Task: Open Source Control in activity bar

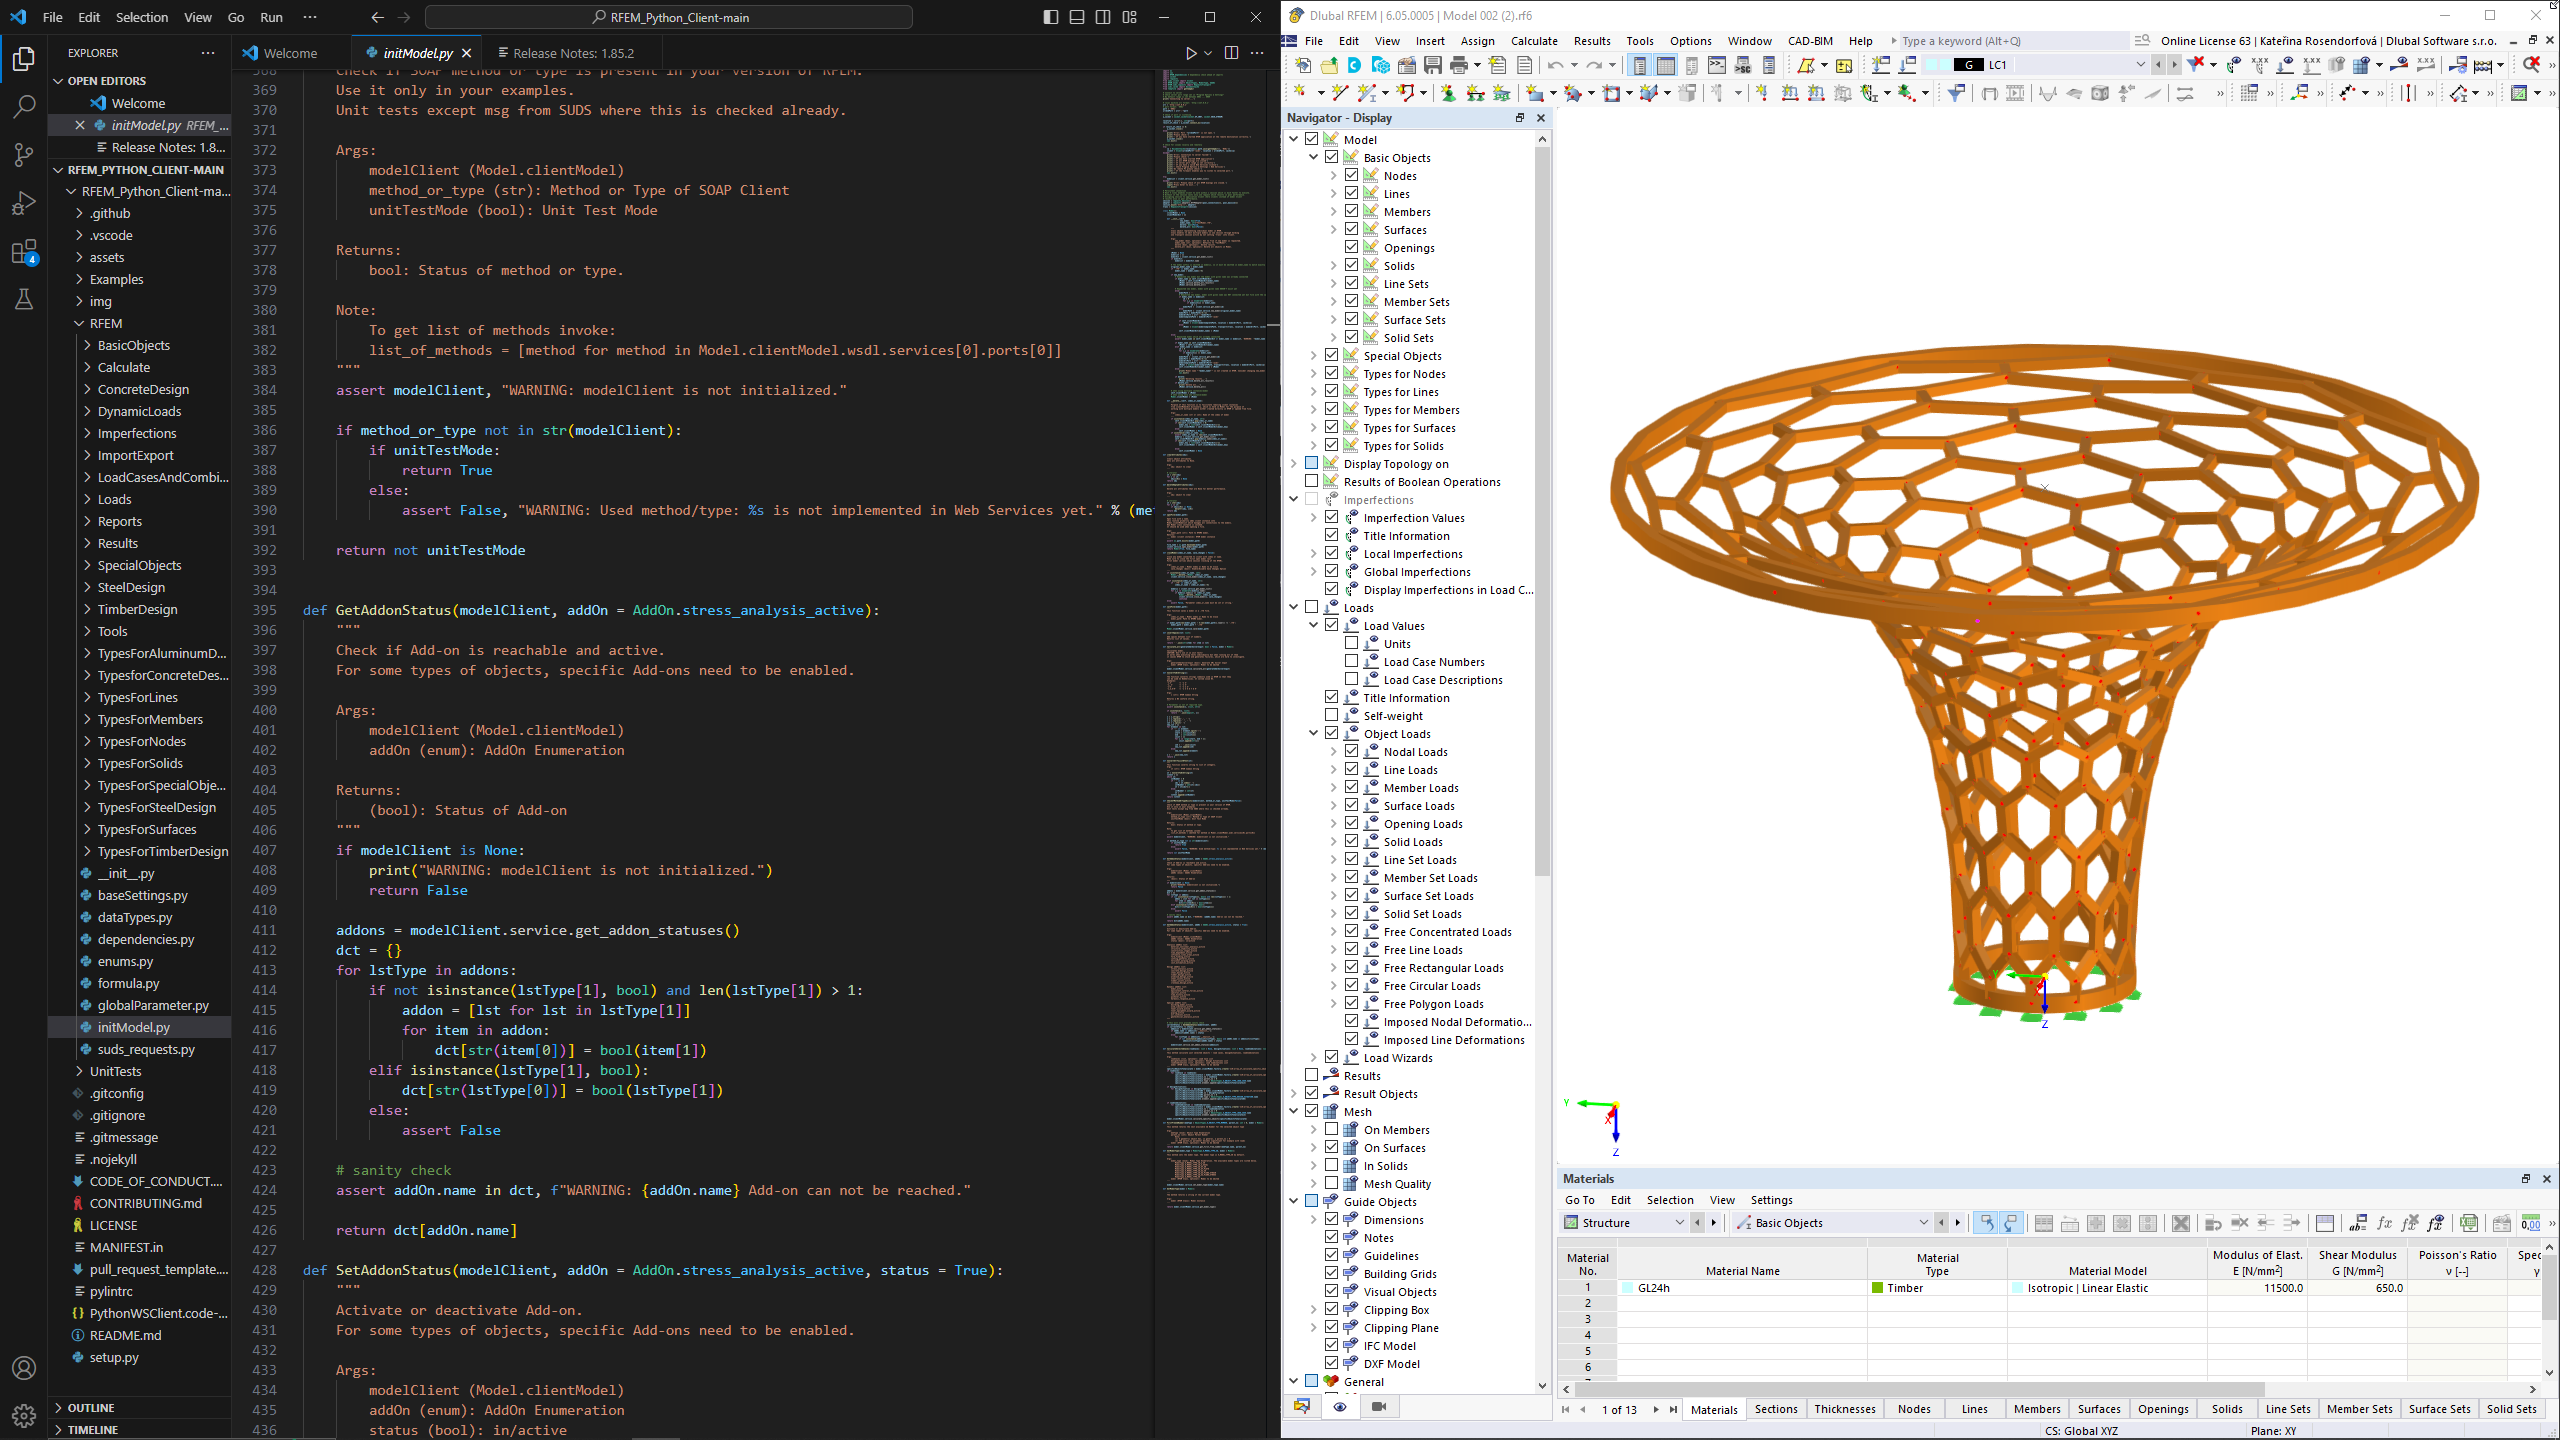Action: click(x=24, y=155)
